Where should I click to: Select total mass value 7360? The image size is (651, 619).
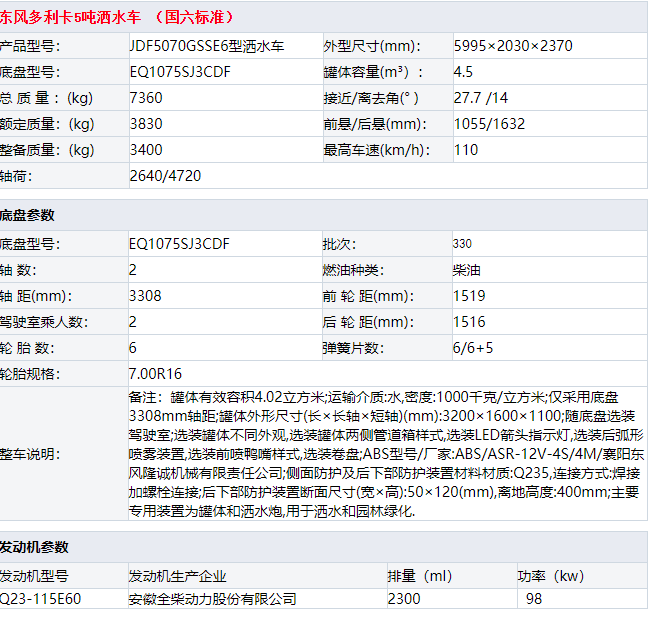coord(146,98)
